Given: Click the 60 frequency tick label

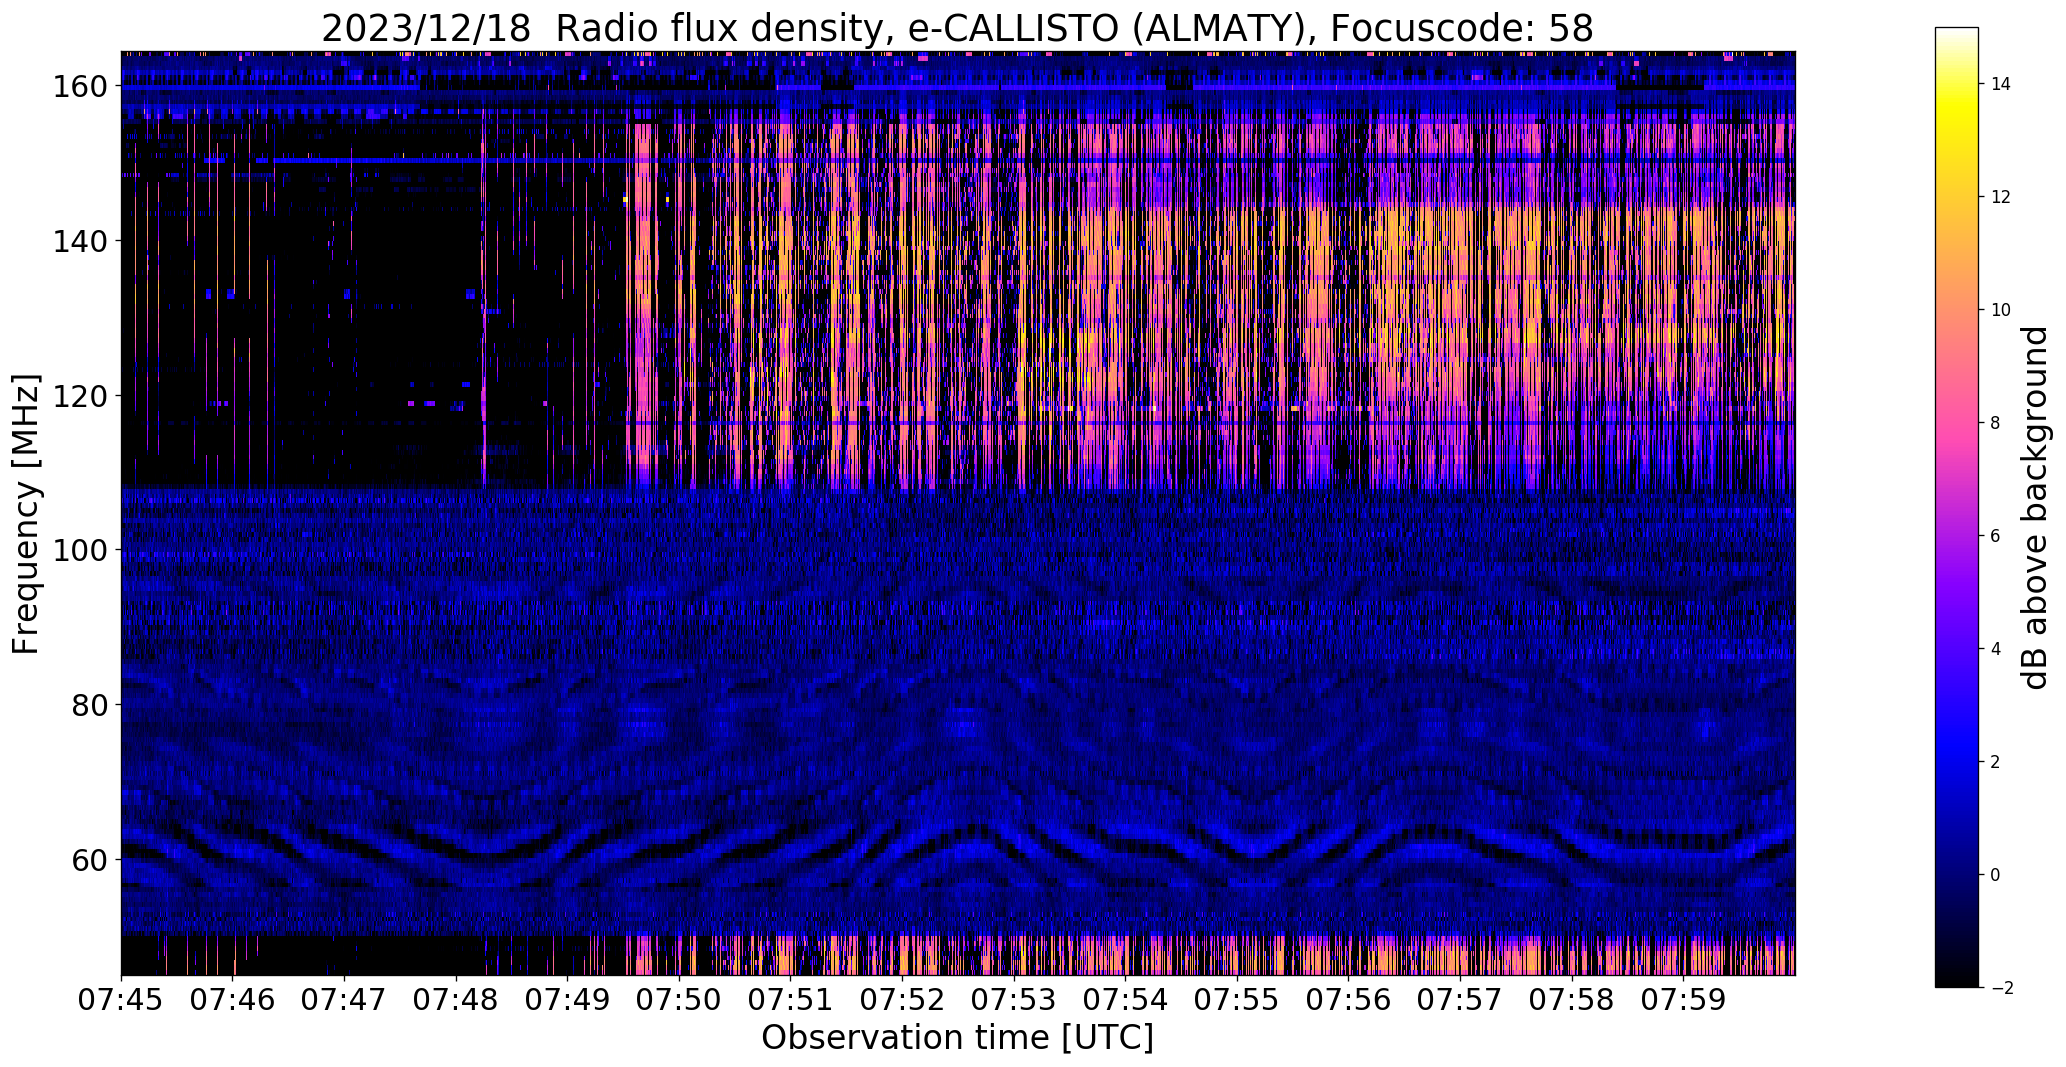Looking at the screenshot, I should point(88,859).
